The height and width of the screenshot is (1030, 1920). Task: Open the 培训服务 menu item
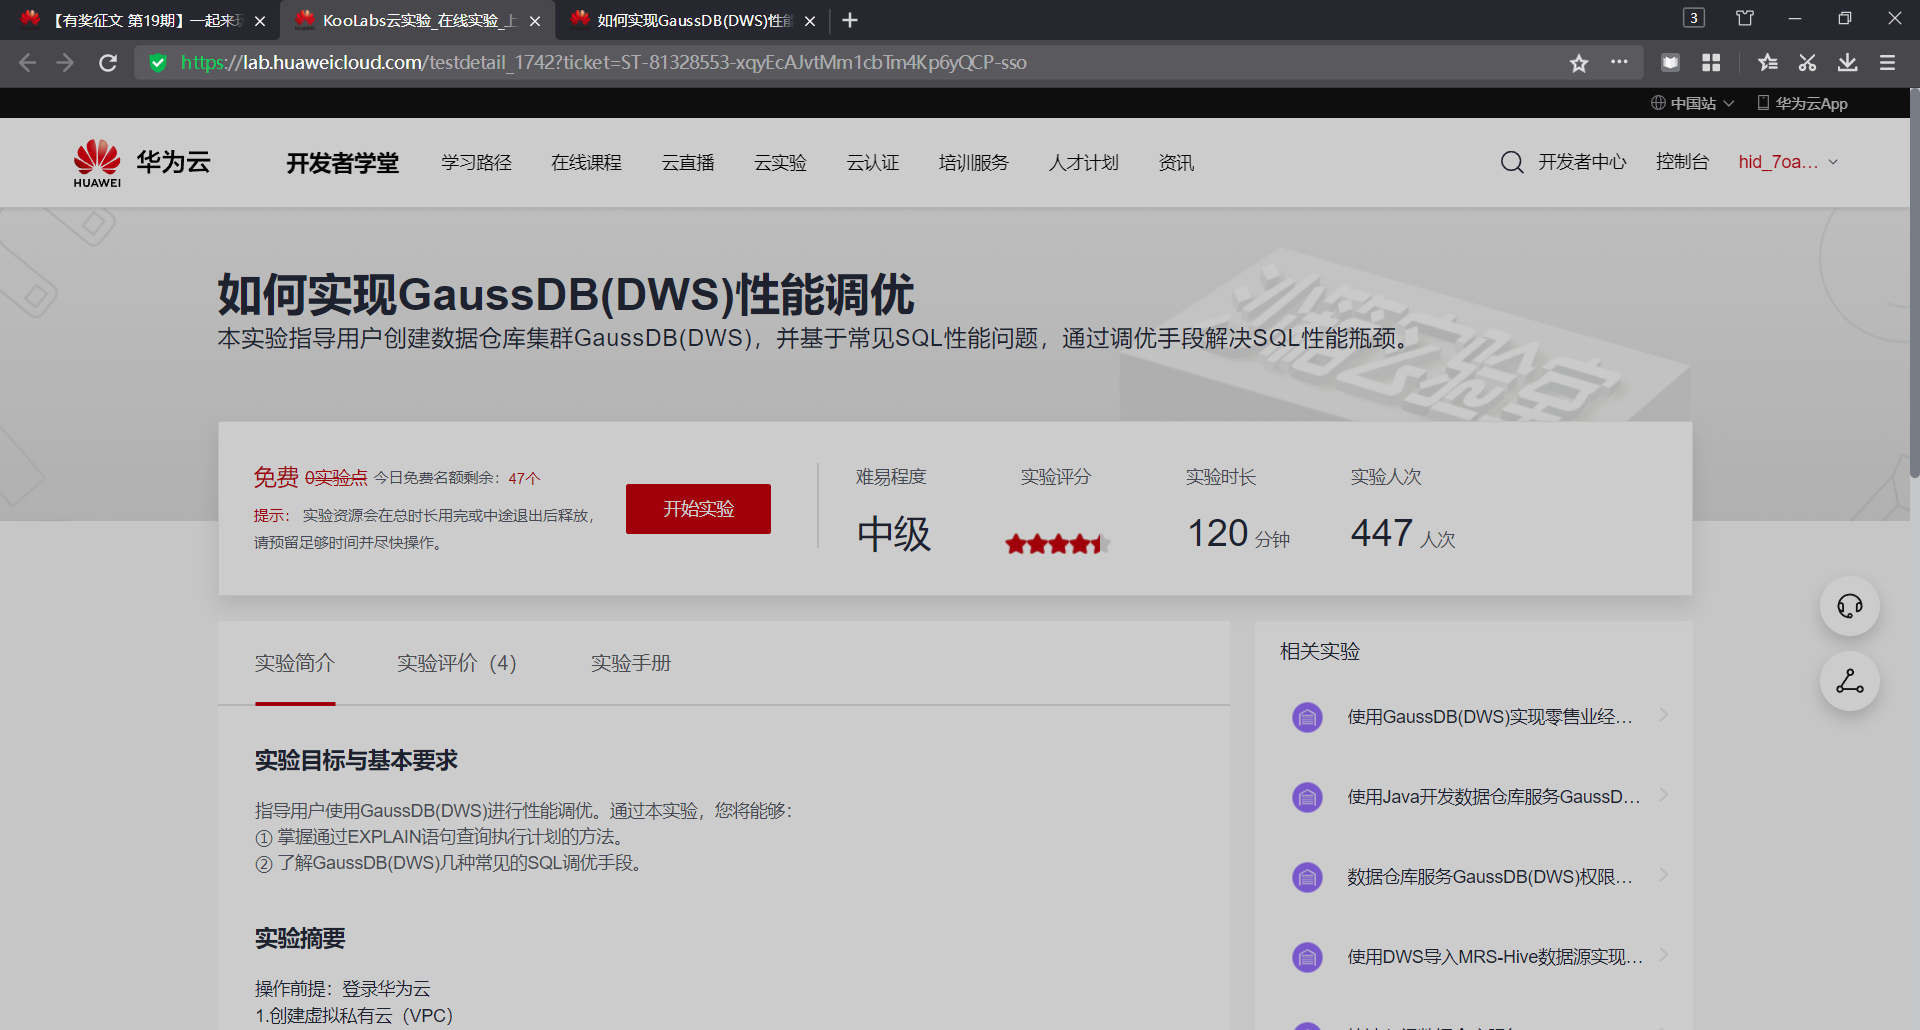(x=974, y=162)
